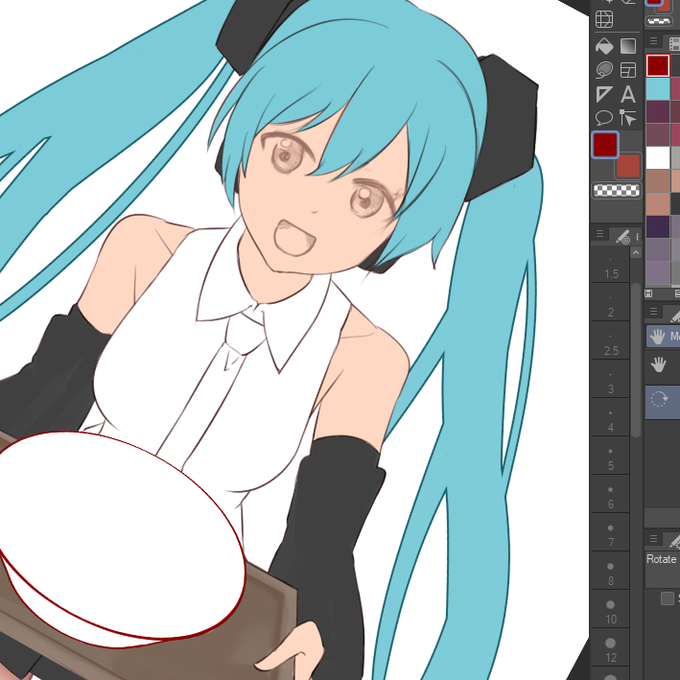Set brush size to 6

click(x=611, y=494)
